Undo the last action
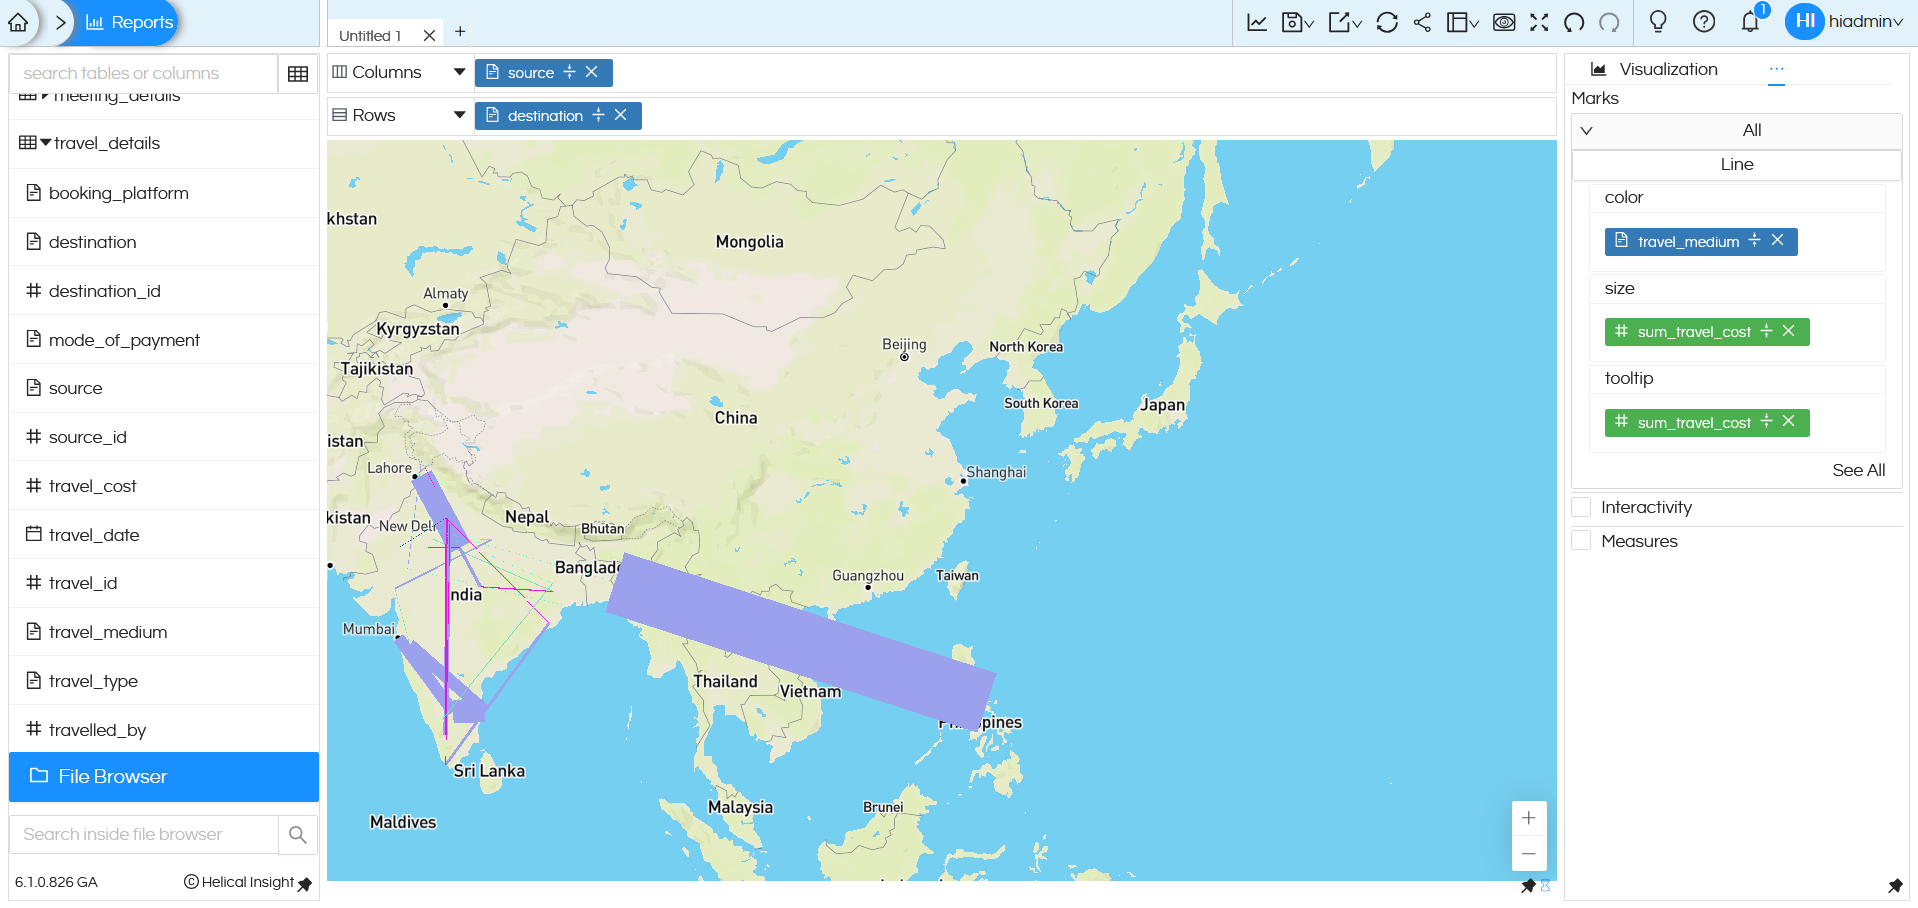Viewport: 1918px width, 908px height. coord(1573,21)
